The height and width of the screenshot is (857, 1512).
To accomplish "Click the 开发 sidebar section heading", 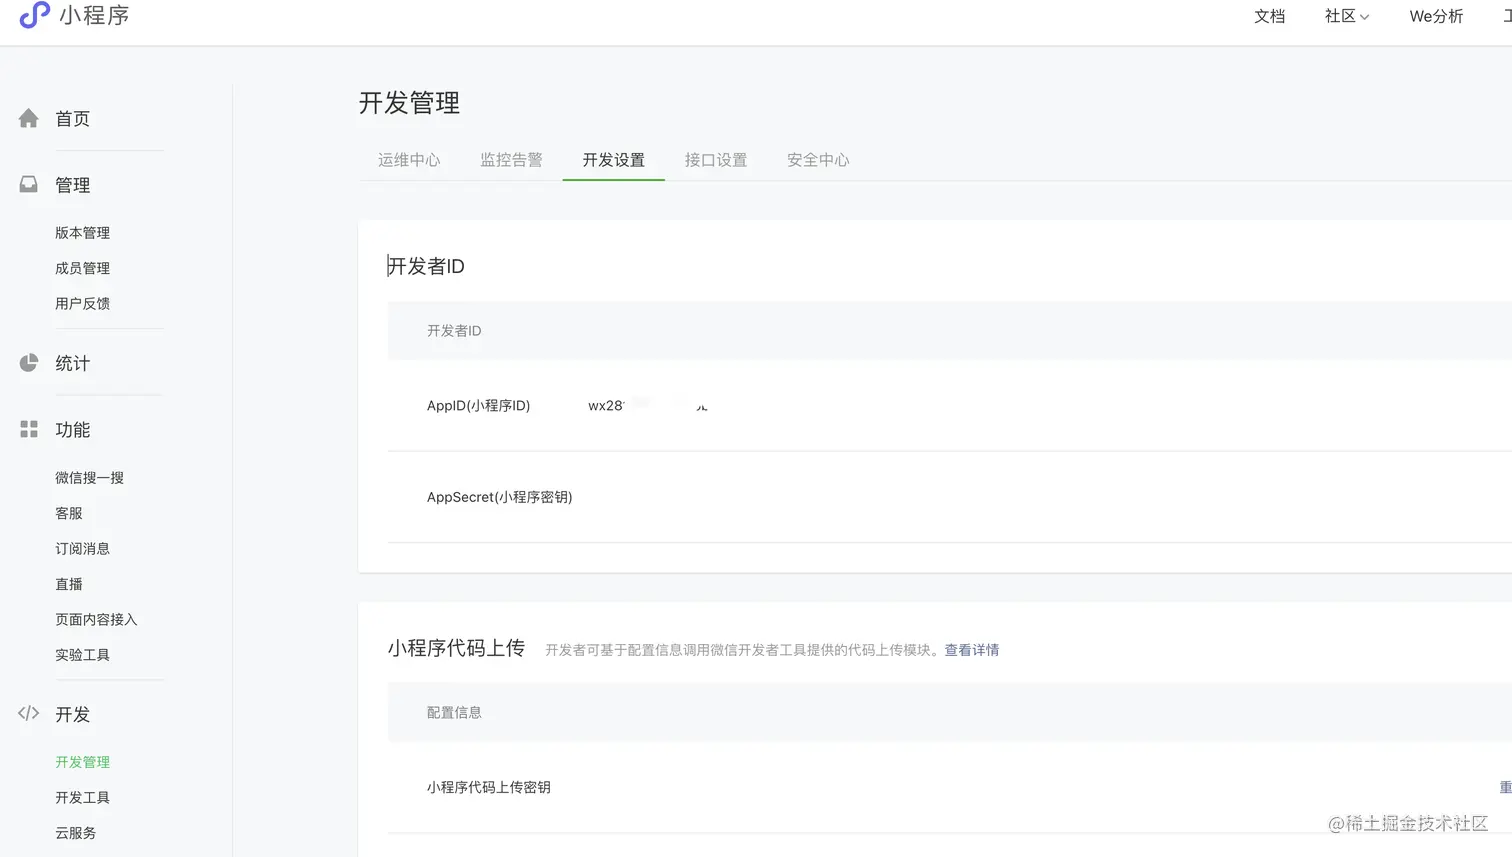I will (72, 715).
